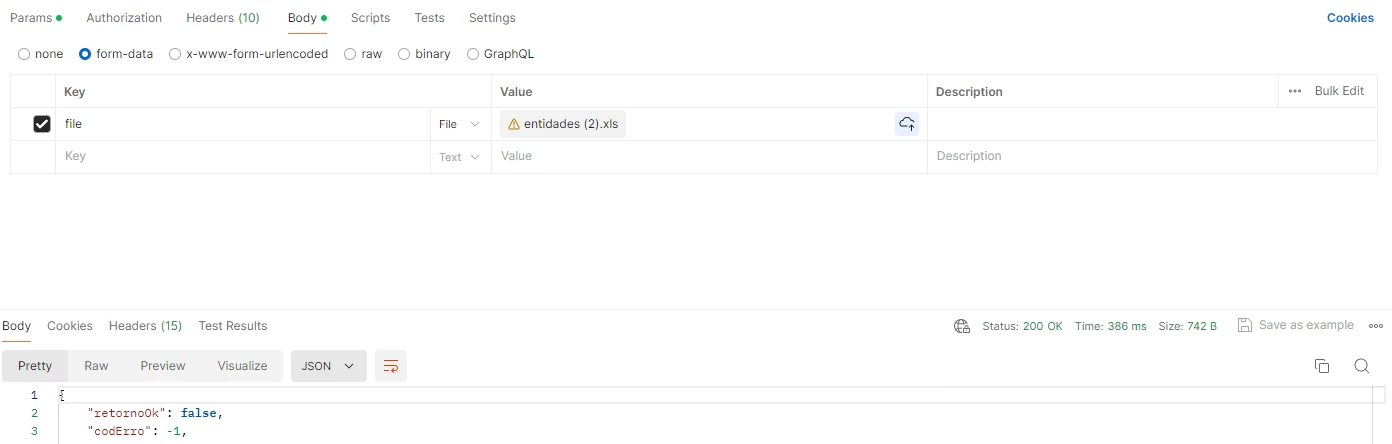Choose the x-www-form-urlencoded radio option
The height and width of the screenshot is (444, 1392).
click(x=175, y=54)
